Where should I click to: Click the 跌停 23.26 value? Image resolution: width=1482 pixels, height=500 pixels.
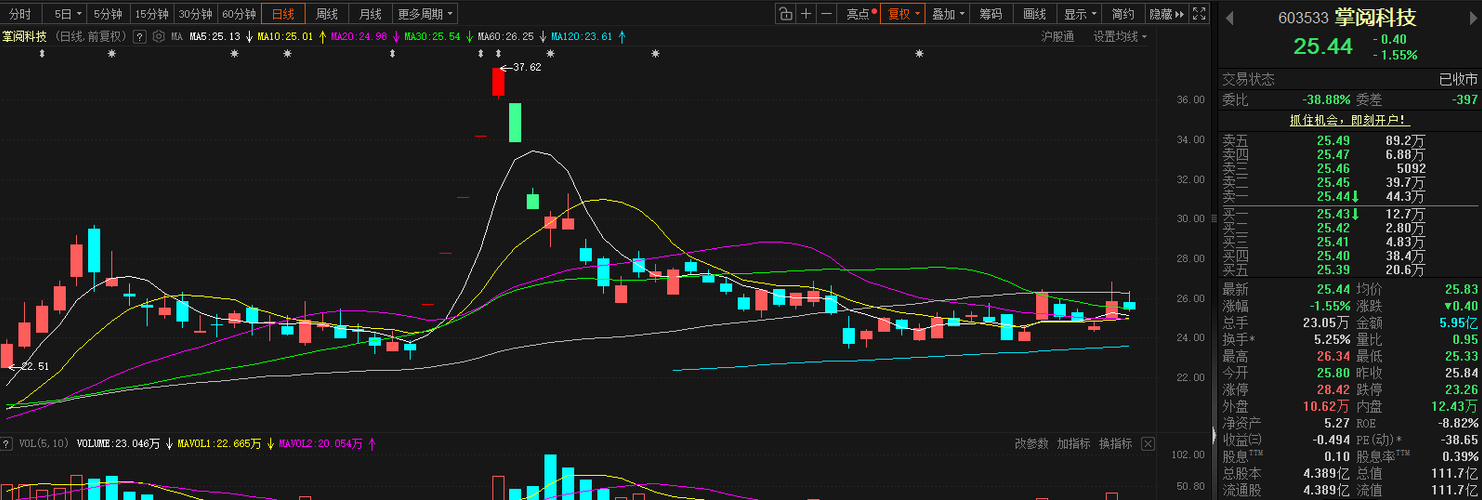click(1461, 389)
